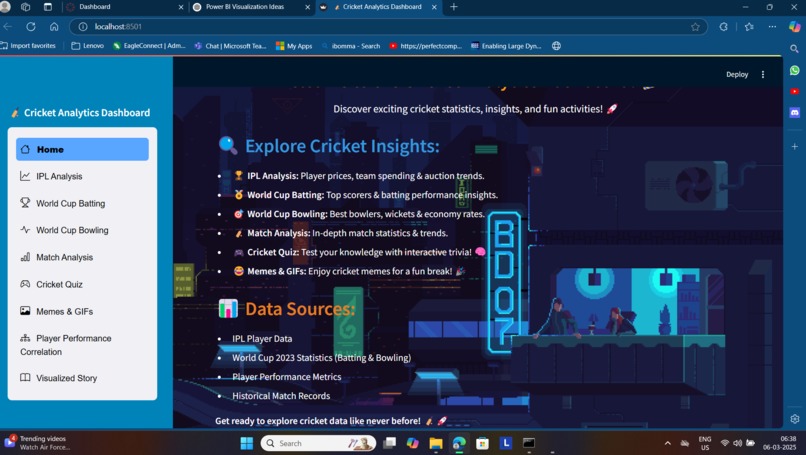Show hidden system tray icons

pyautogui.click(x=667, y=443)
